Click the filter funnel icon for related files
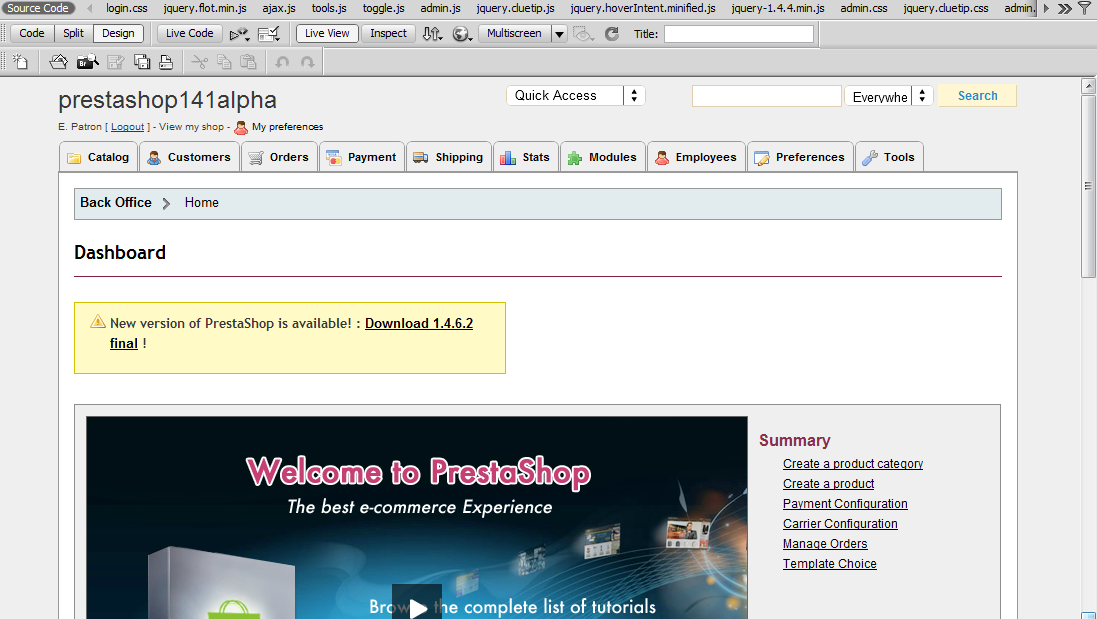The width and height of the screenshot is (1097, 619). click(1085, 8)
